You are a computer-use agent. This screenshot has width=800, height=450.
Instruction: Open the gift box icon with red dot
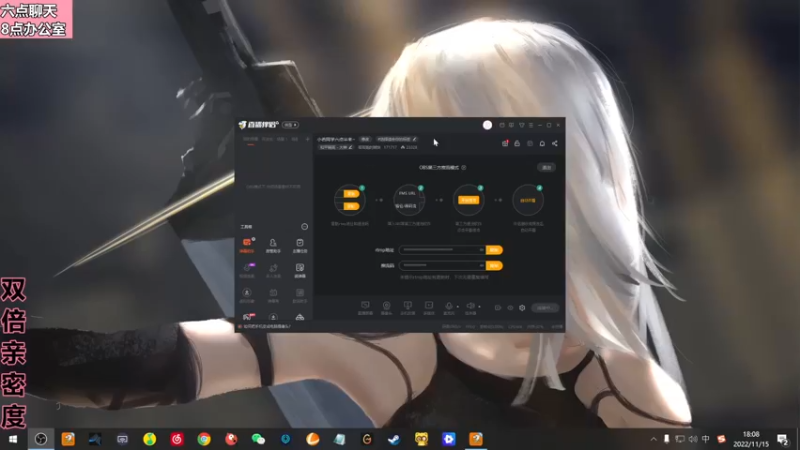(x=505, y=143)
